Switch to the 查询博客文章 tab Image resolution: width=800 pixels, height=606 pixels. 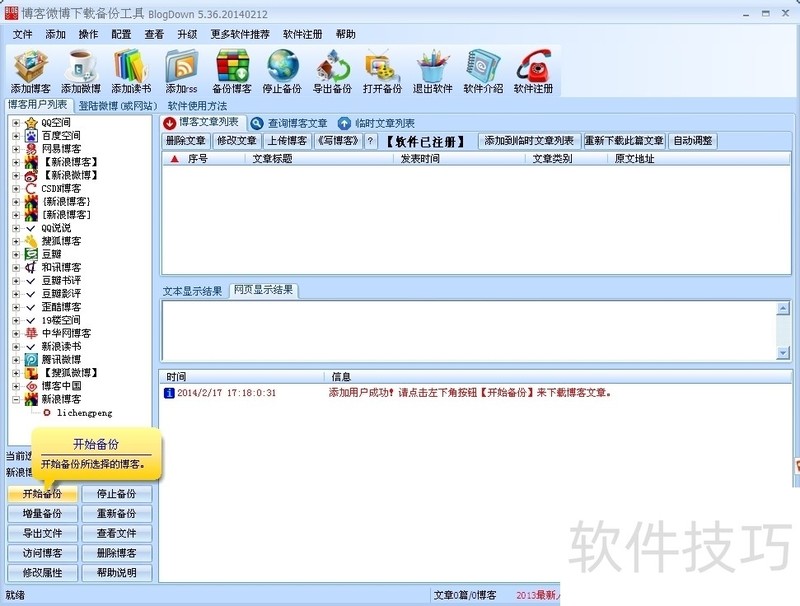(290, 123)
